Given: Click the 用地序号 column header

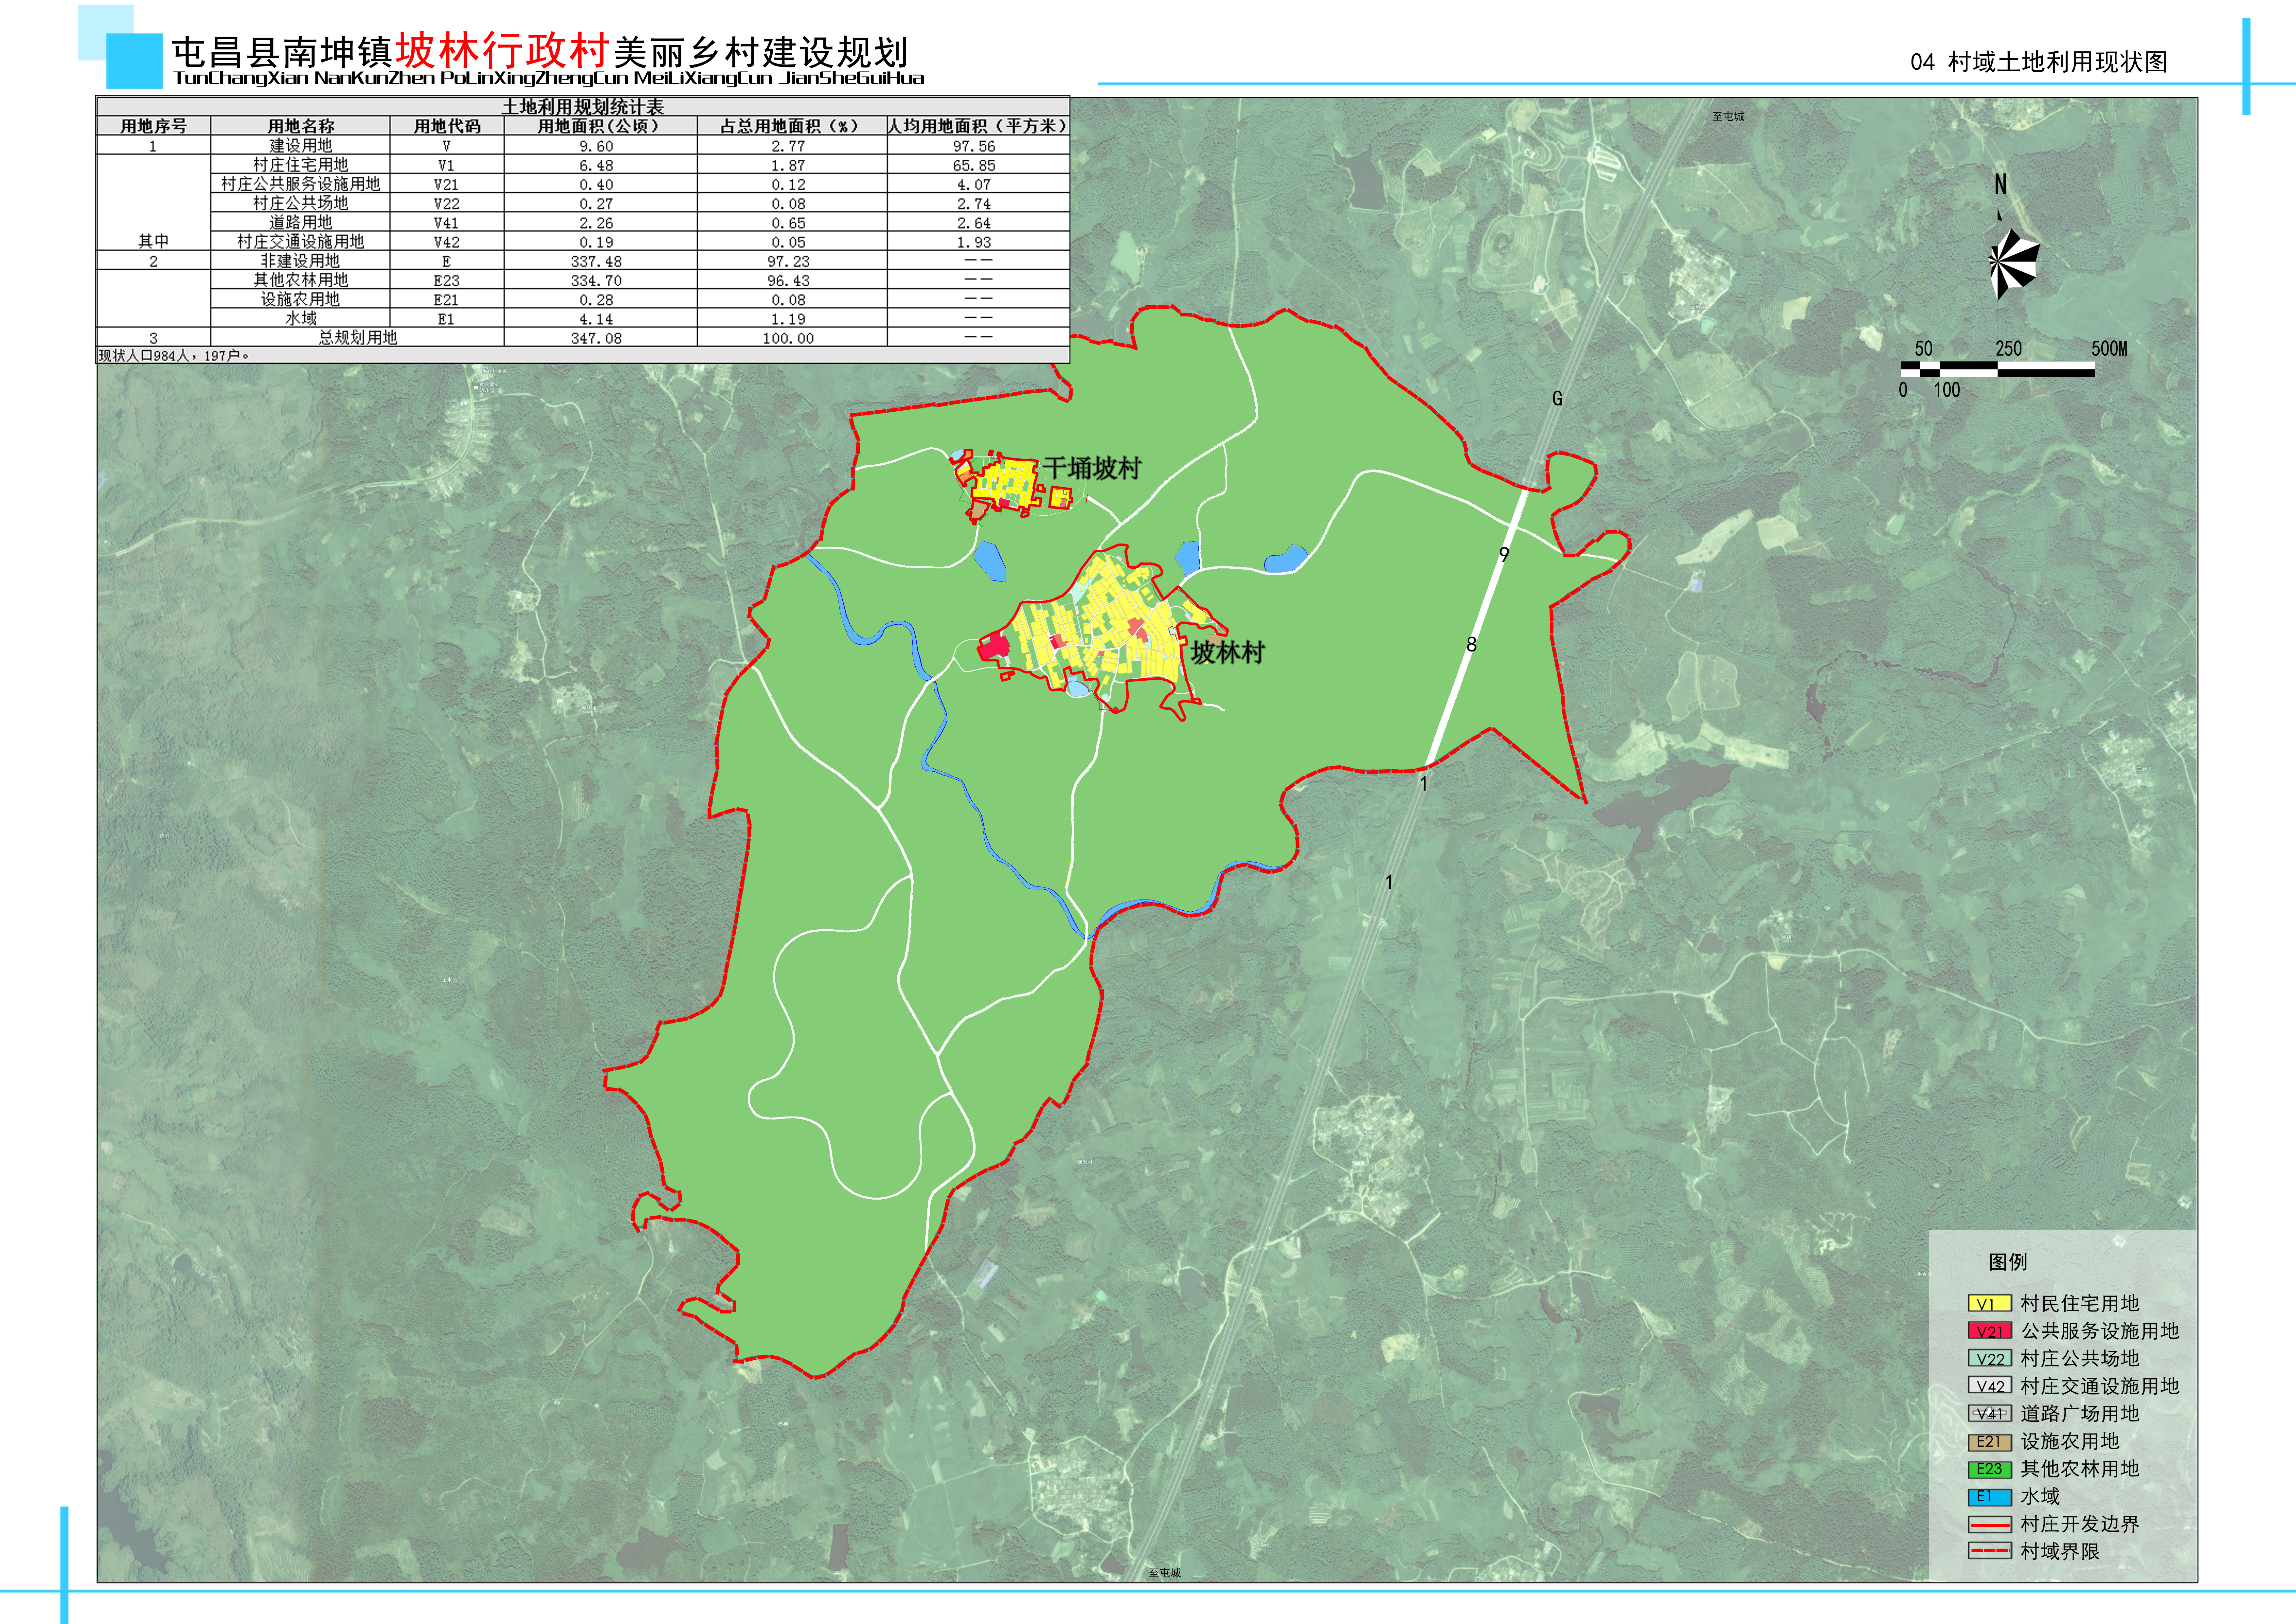Looking at the screenshot, I should tap(153, 126).
